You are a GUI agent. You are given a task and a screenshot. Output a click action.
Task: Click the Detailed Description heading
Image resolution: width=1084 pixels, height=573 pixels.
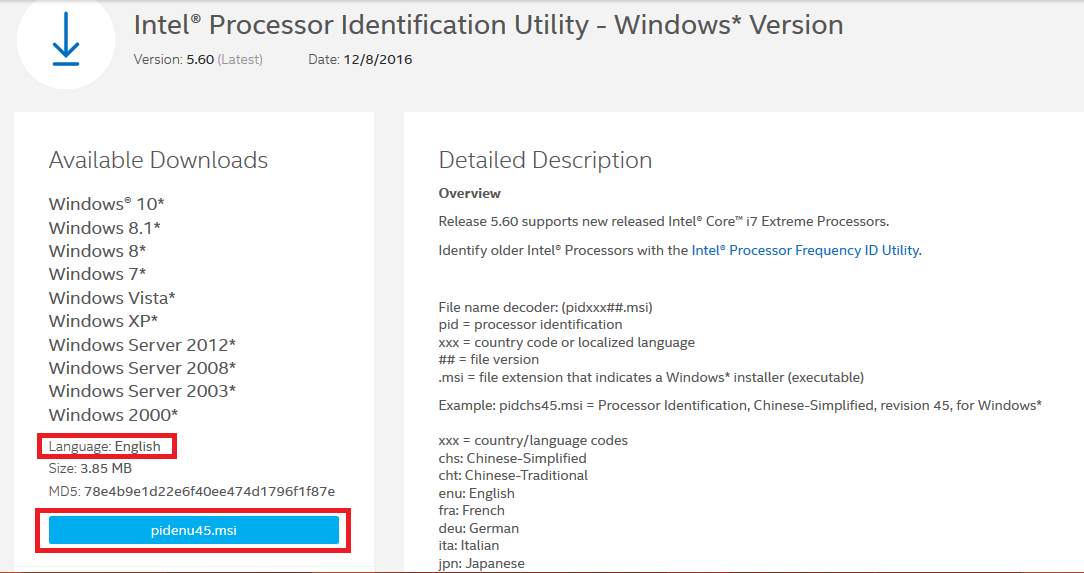pyautogui.click(x=545, y=160)
